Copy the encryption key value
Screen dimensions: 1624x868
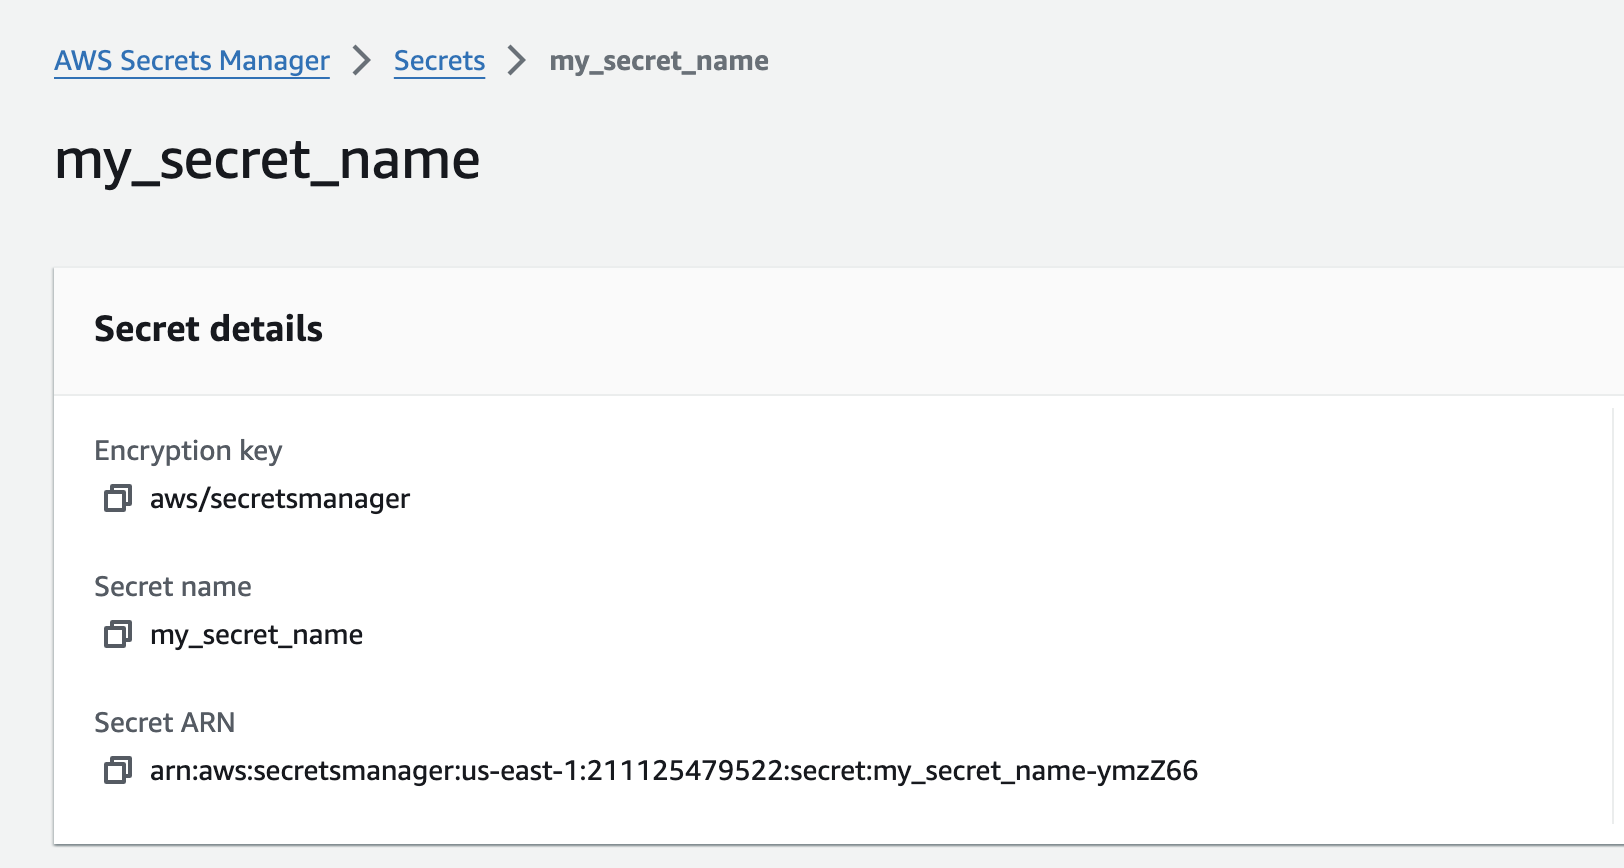click(118, 498)
